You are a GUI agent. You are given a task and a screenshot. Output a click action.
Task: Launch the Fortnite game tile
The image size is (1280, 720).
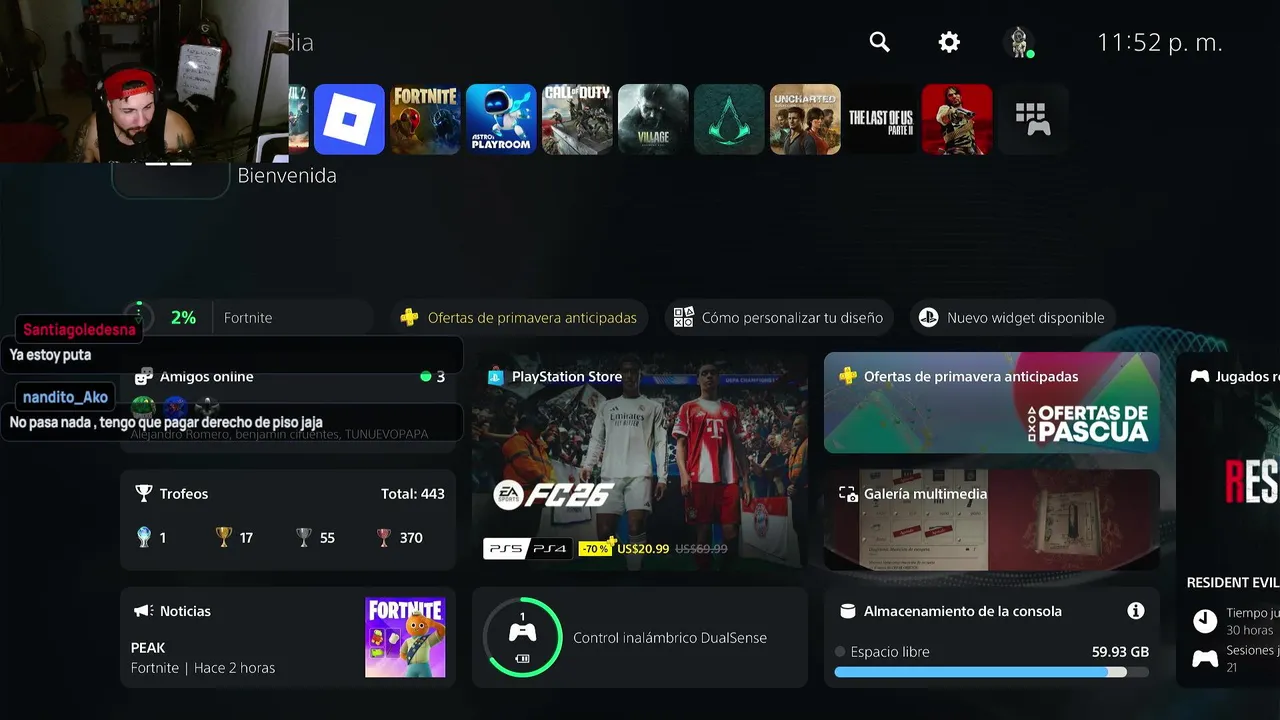pyautogui.click(x=425, y=119)
